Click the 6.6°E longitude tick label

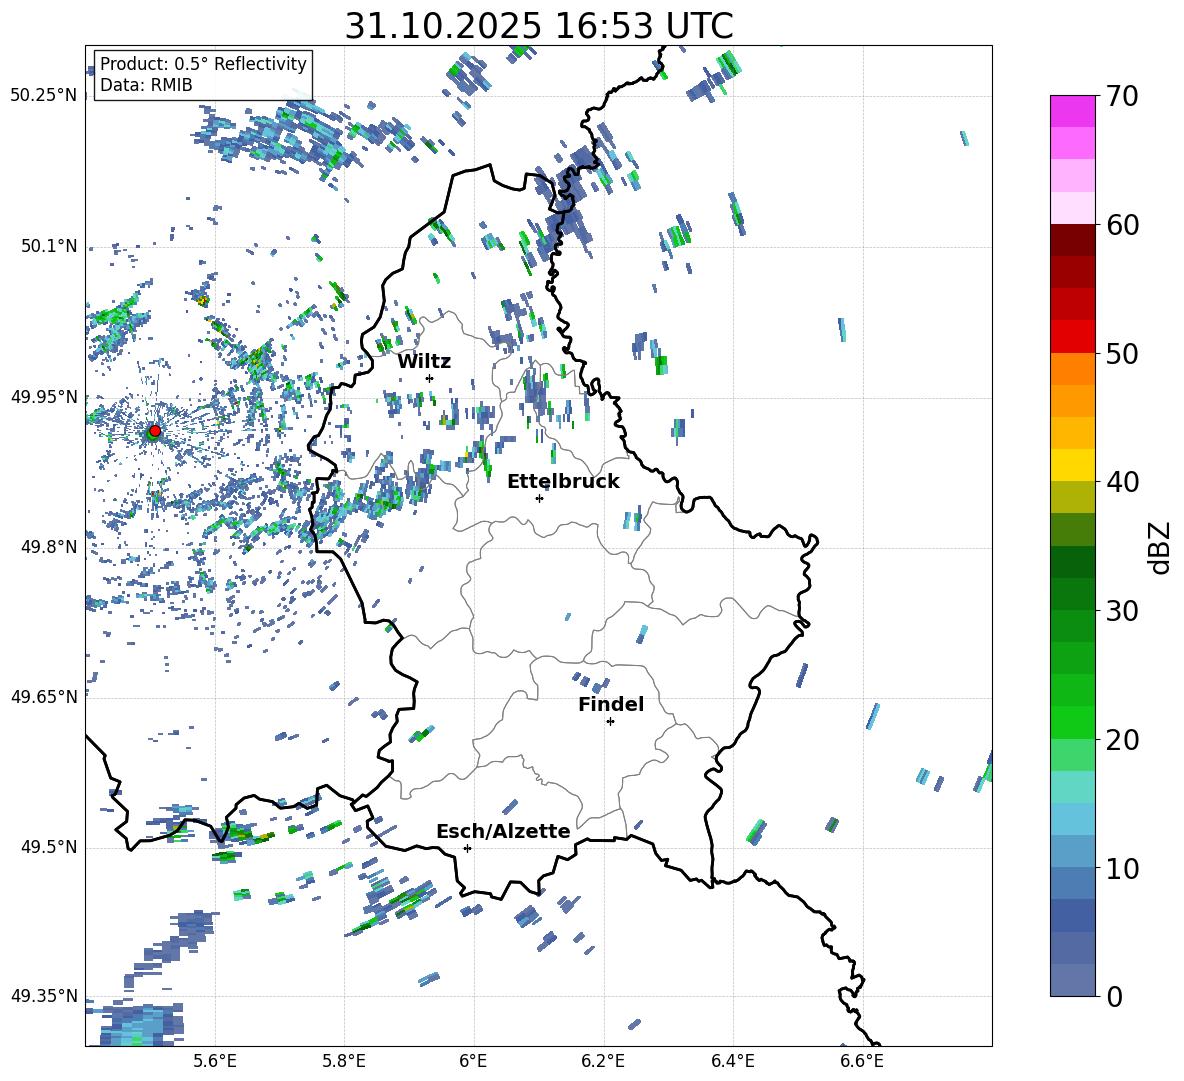862,1060
